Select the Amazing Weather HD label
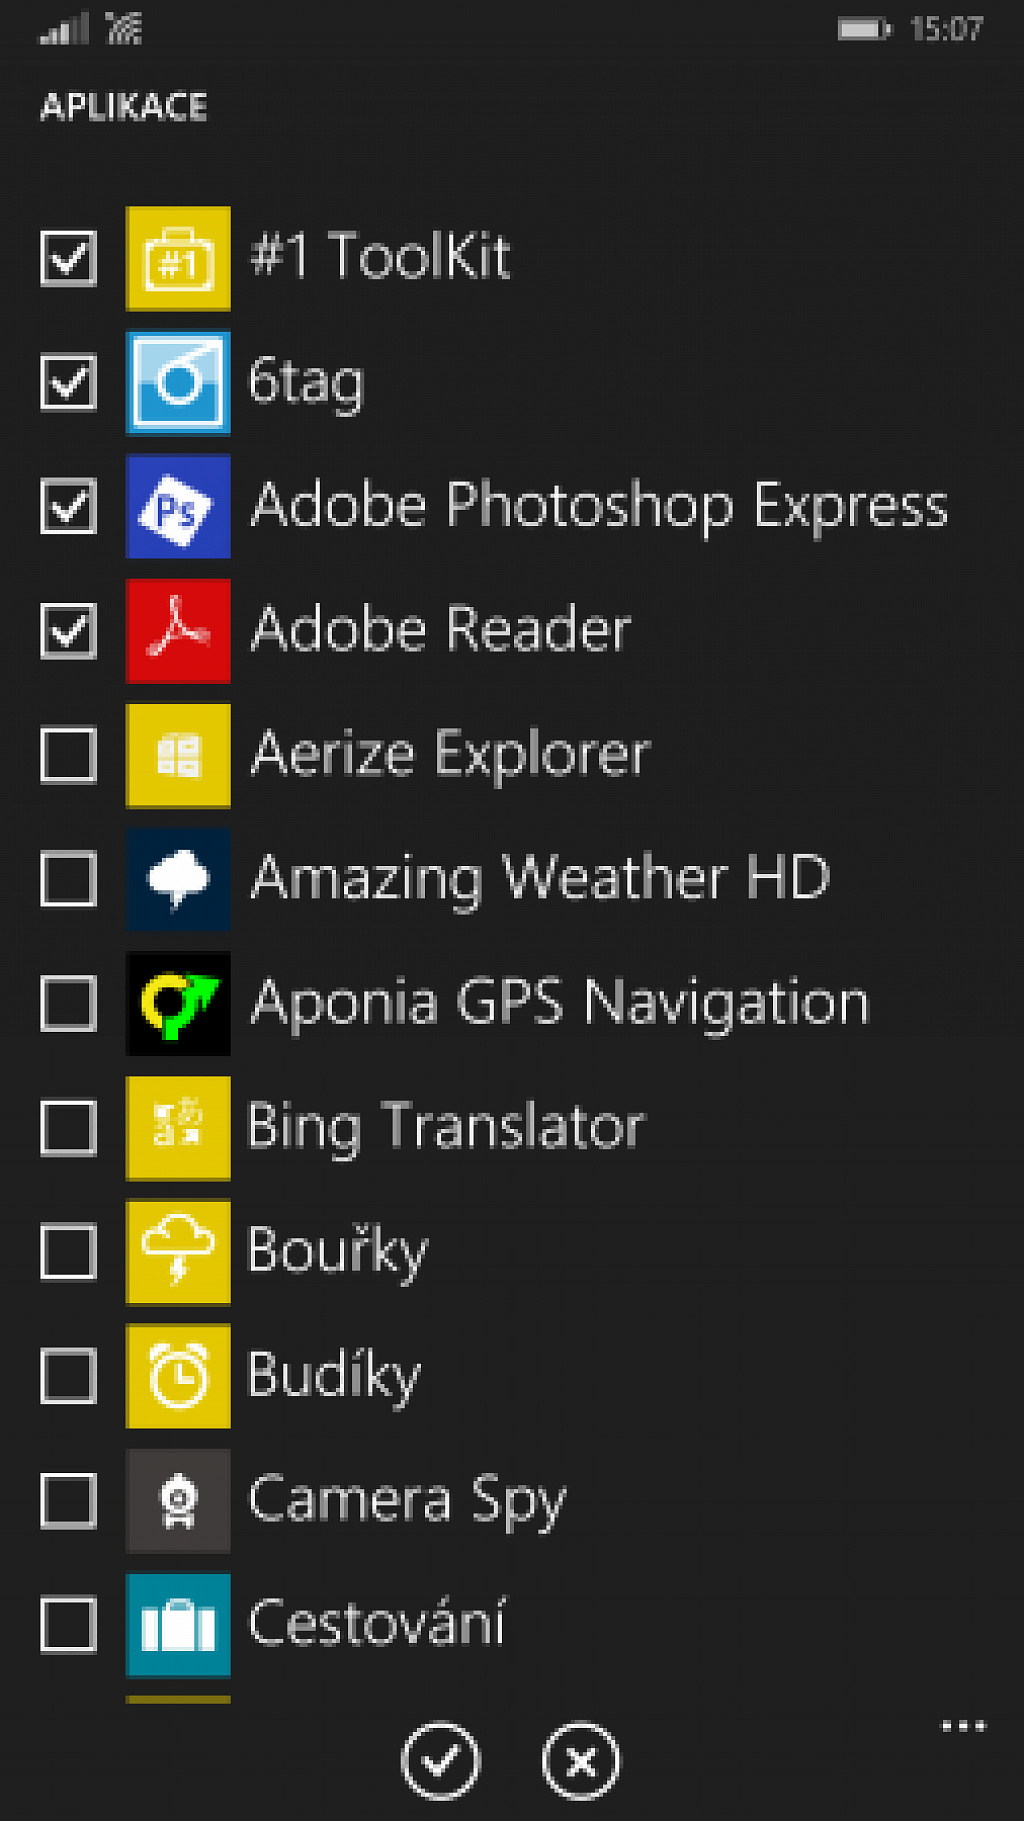 click(541, 879)
